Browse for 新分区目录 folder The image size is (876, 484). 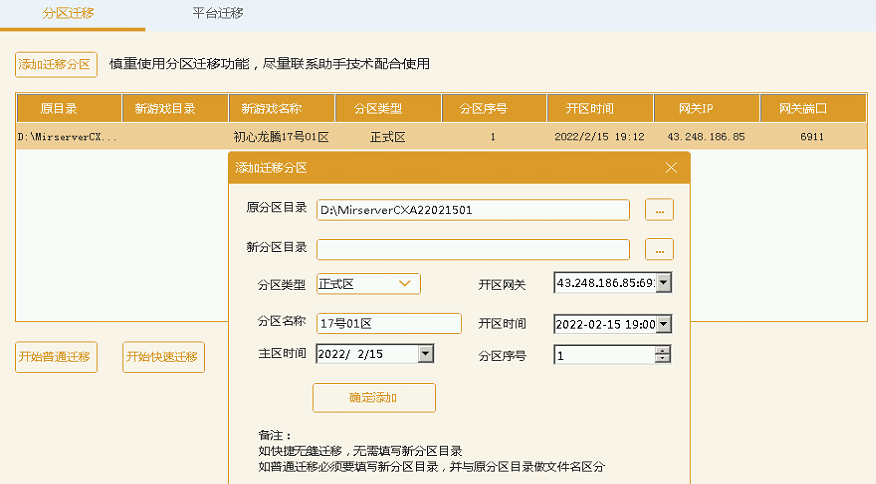pyautogui.click(x=659, y=249)
